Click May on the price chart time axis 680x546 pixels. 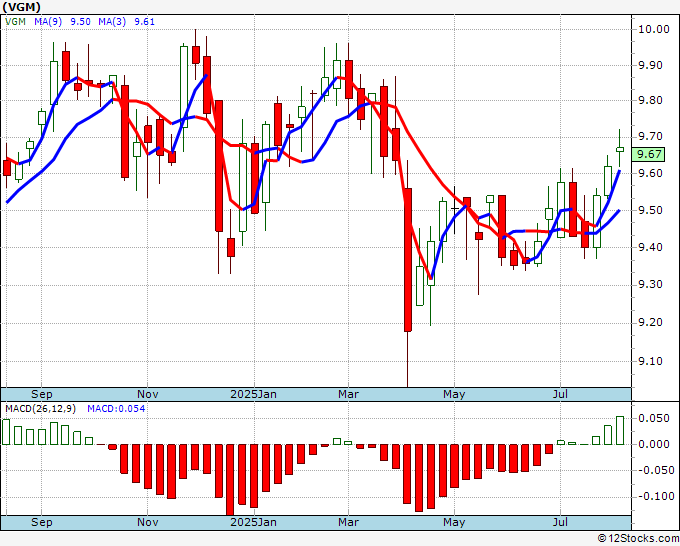tap(454, 394)
